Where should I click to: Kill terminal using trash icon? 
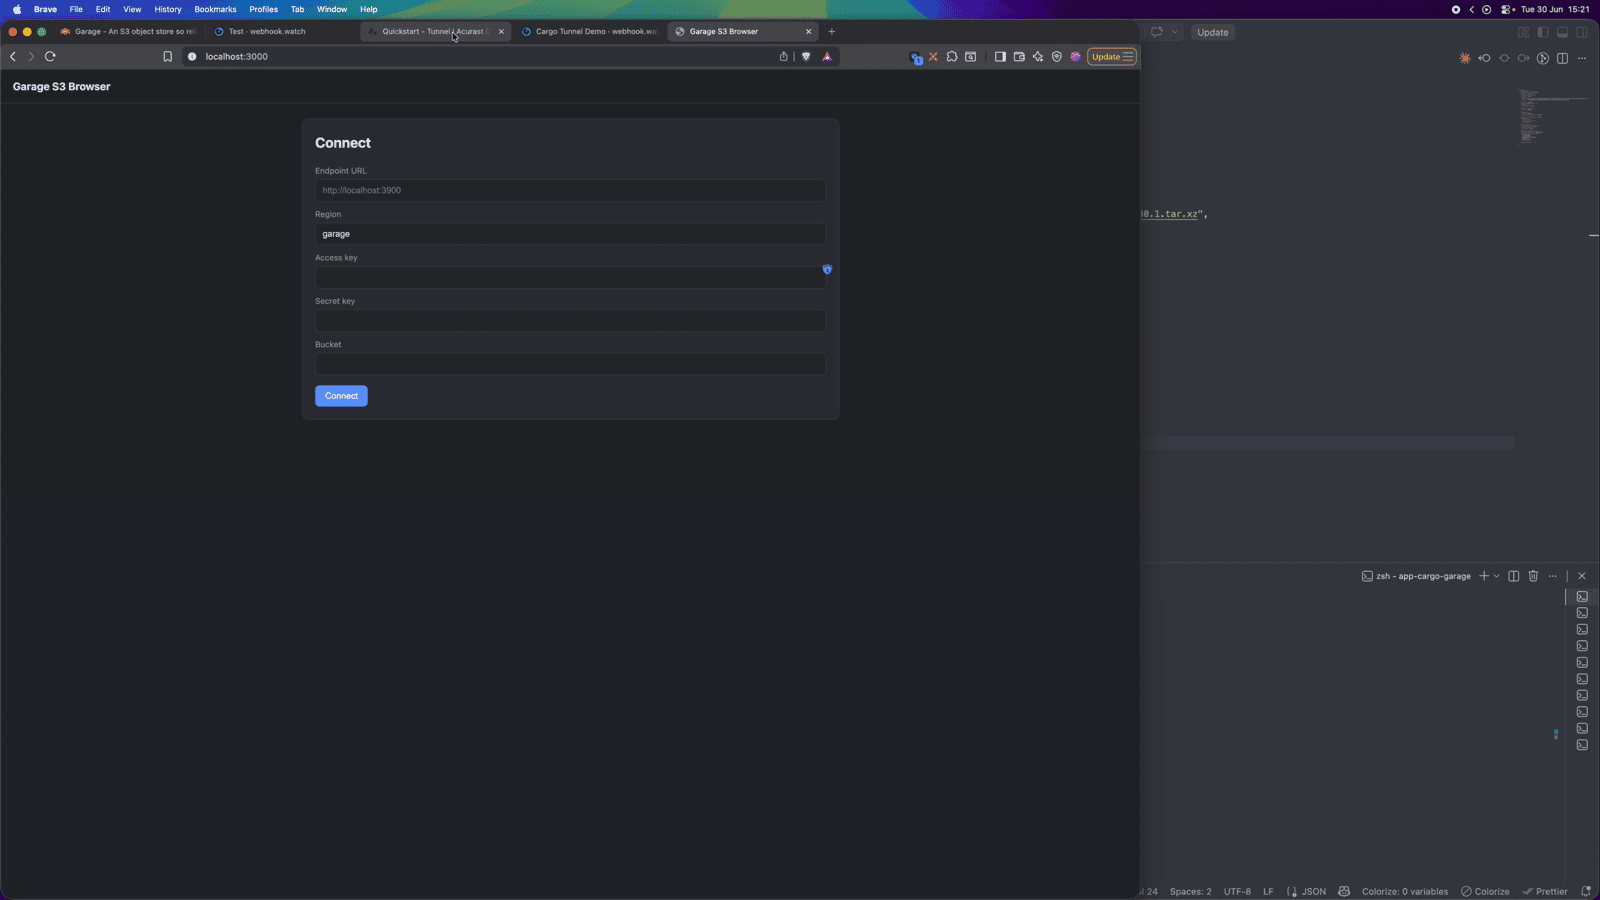(1533, 576)
